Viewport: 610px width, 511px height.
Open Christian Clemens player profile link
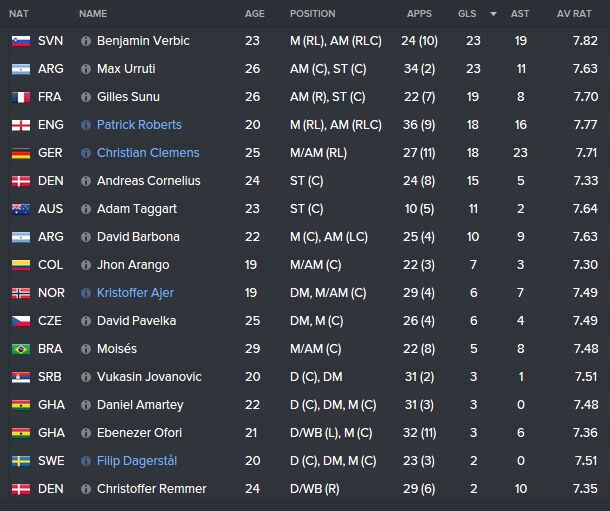[x=148, y=153]
